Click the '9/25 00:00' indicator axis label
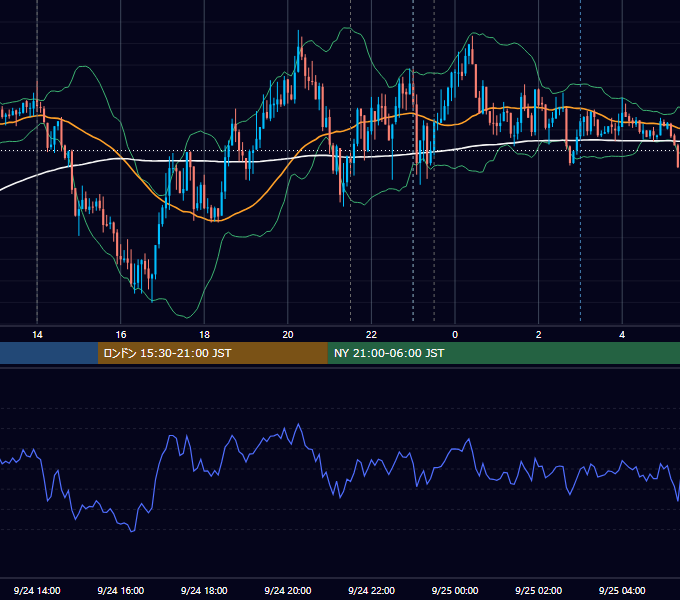 click(455, 590)
